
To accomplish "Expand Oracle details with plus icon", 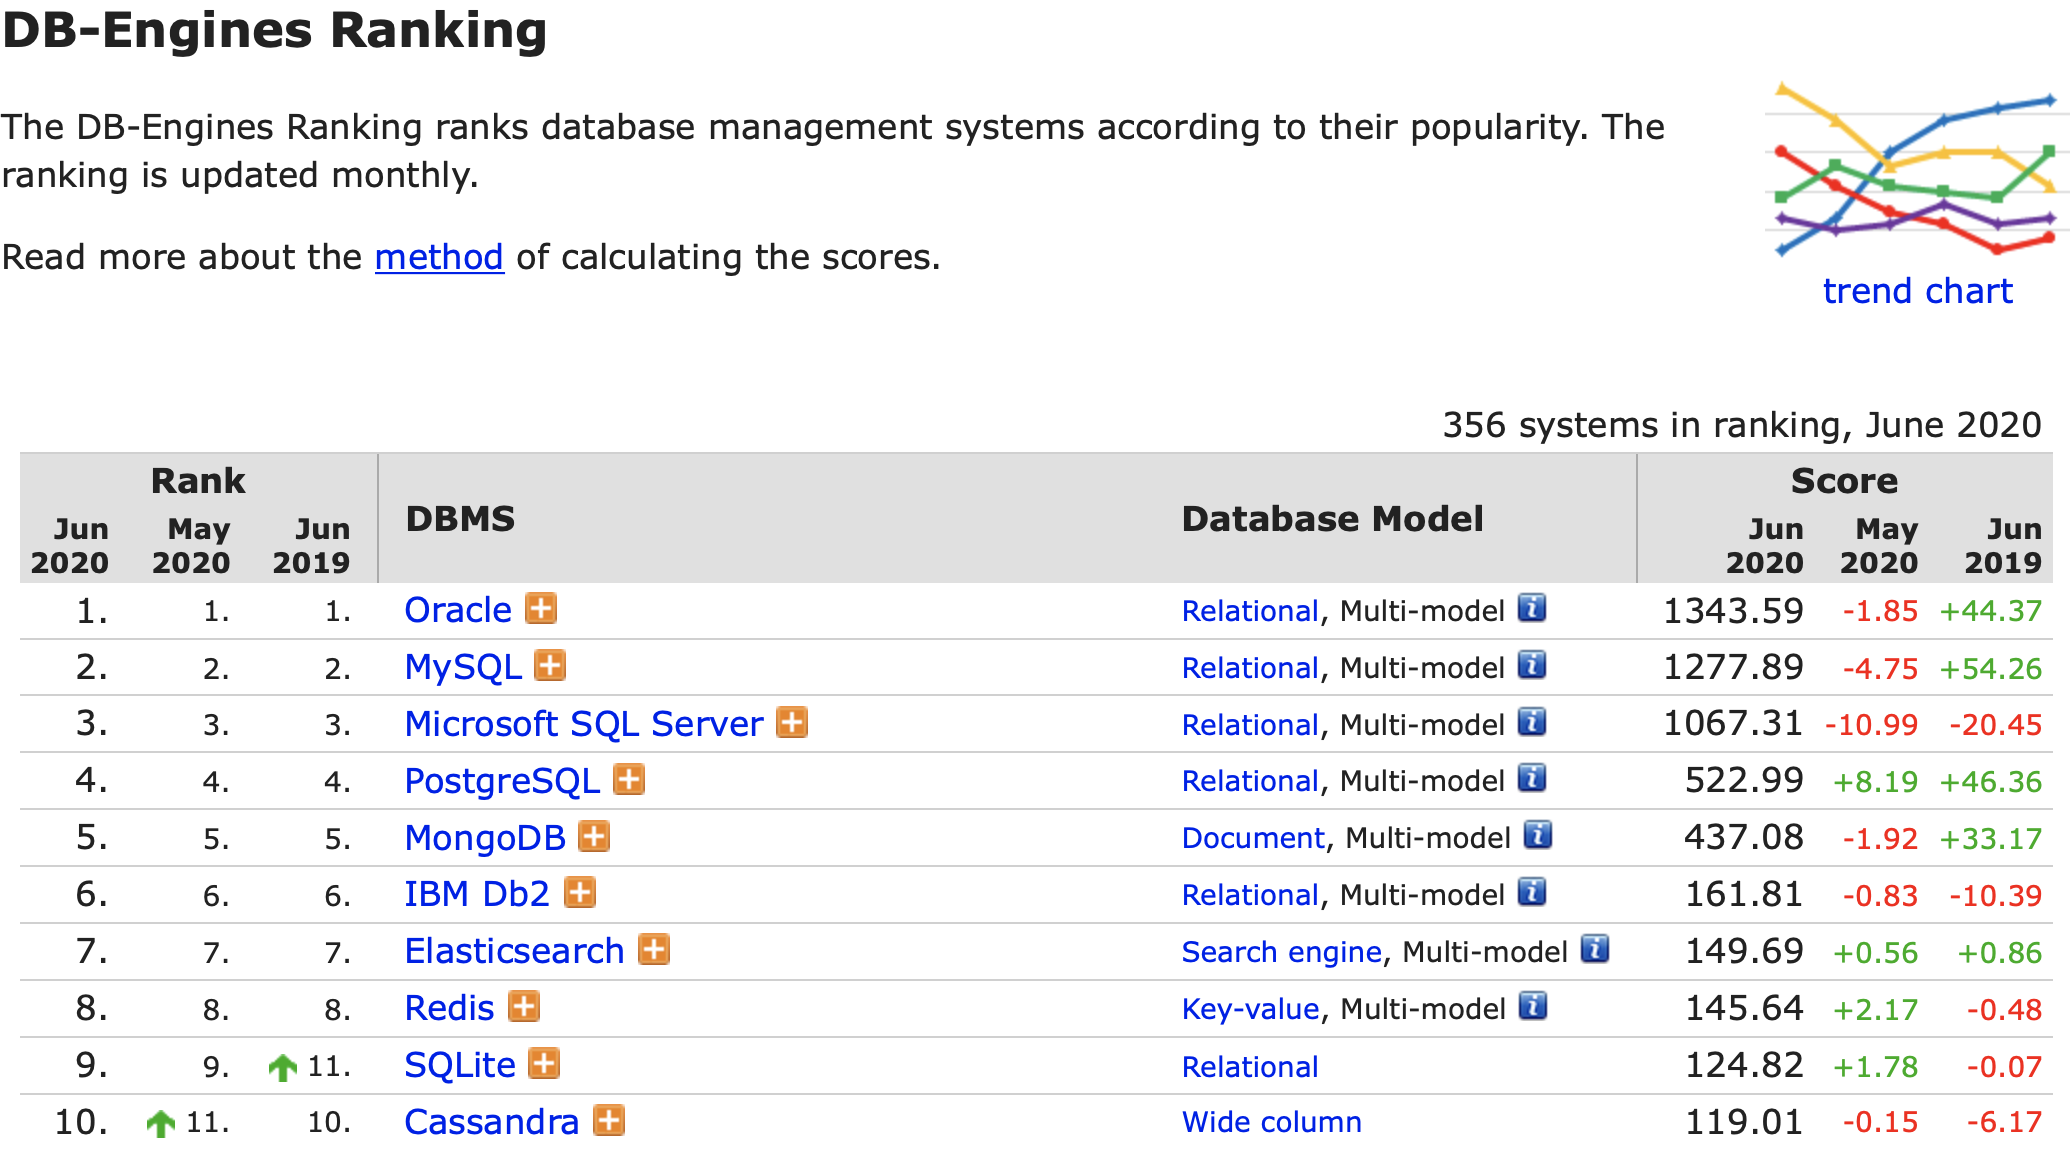I will [541, 608].
